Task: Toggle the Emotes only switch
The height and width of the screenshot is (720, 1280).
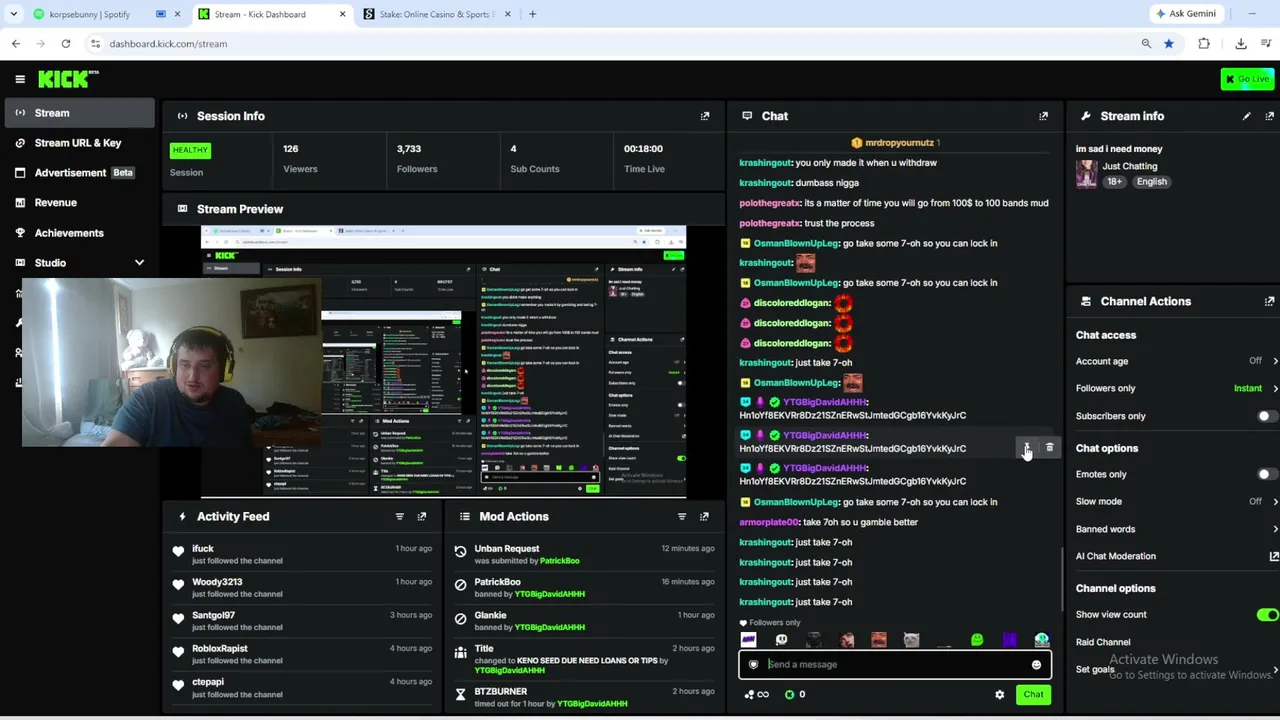Action: click(x=1266, y=474)
